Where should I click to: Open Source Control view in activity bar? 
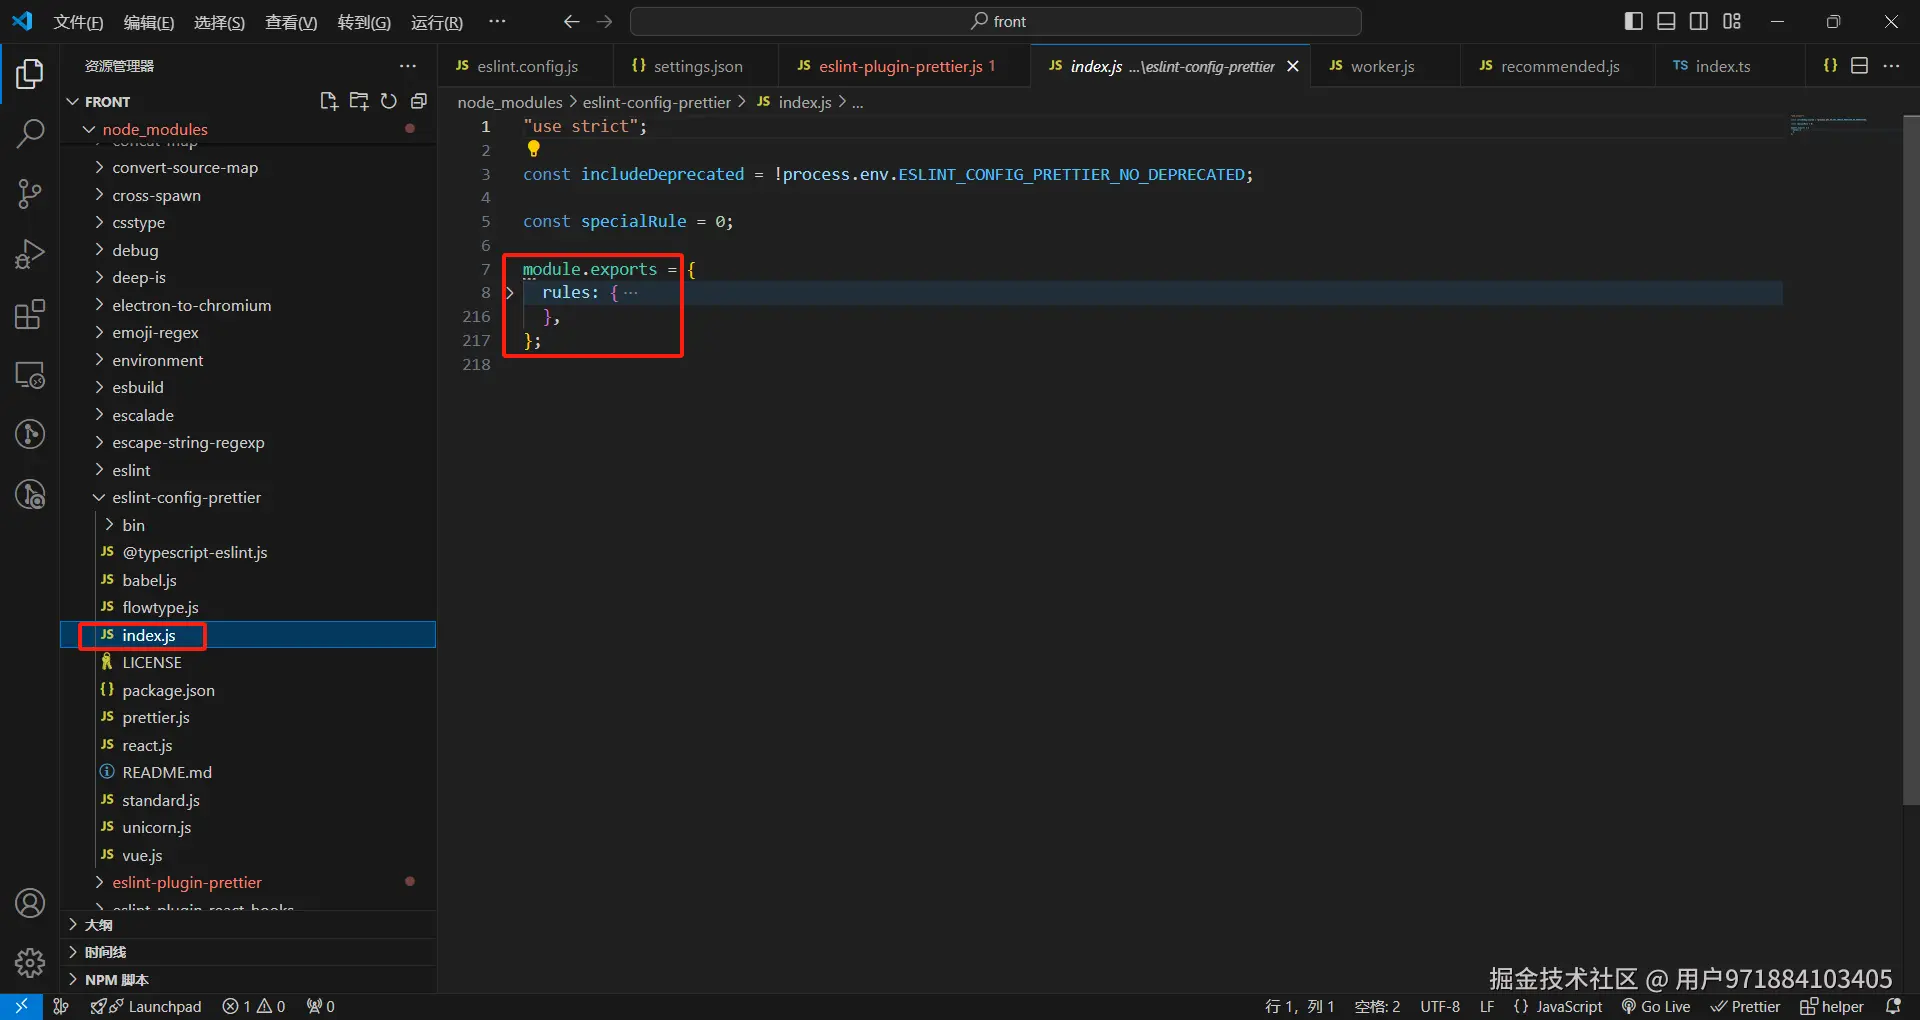pyautogui.click(x=30, y=194)
